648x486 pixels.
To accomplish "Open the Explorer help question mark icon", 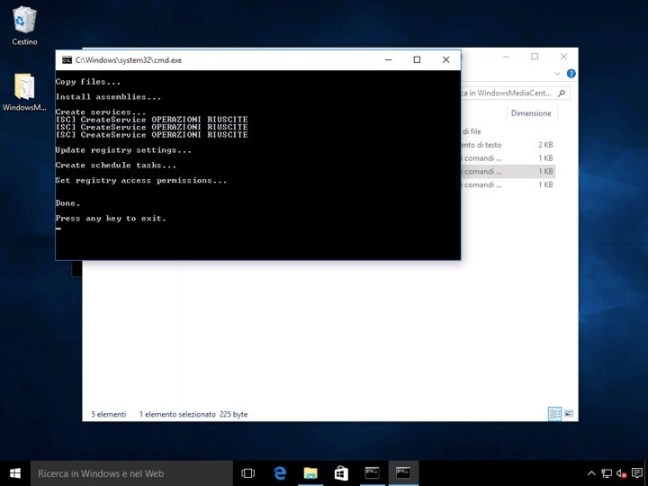I will tap(571, 73).
